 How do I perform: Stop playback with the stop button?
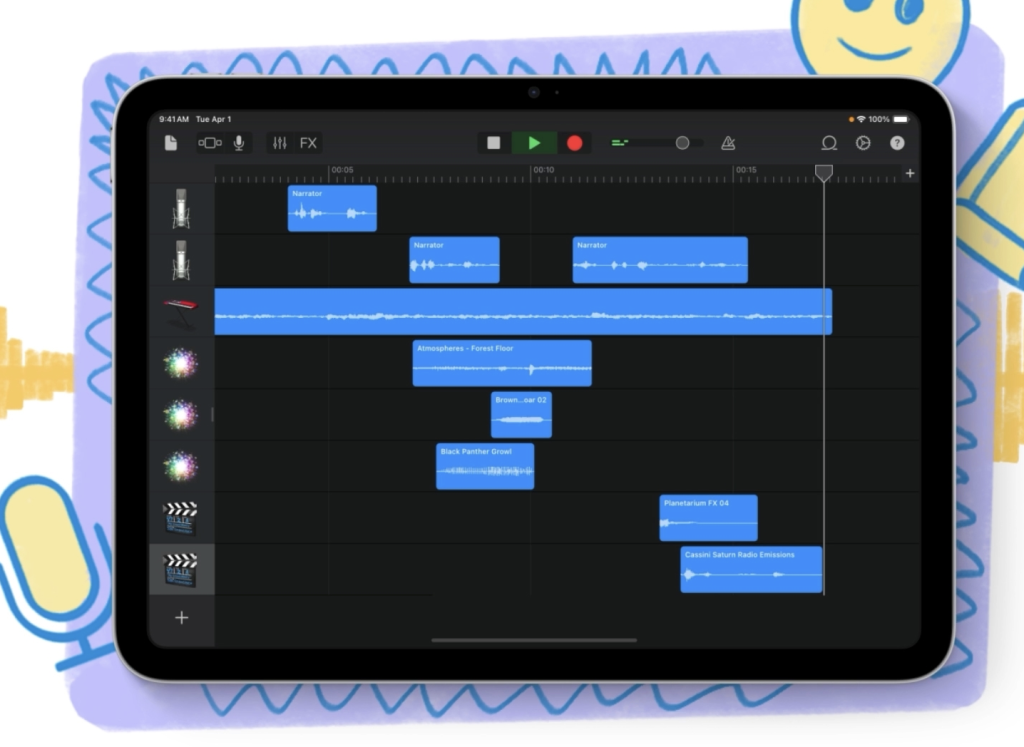(x=494, y=143)
